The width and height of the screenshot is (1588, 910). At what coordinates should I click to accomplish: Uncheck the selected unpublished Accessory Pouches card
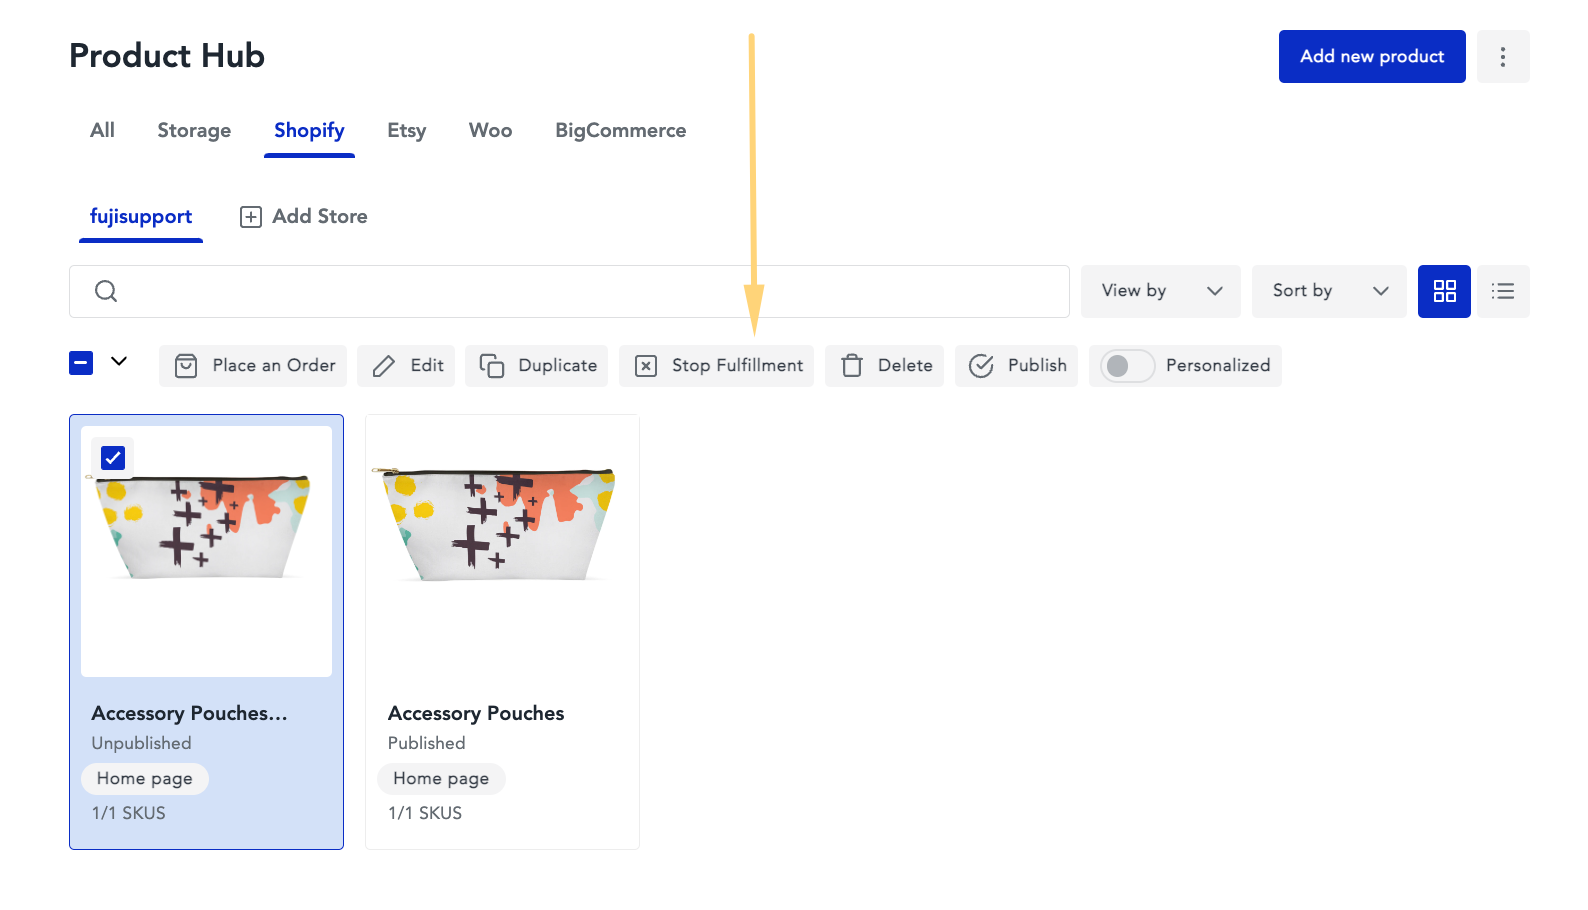coord(113,458)
